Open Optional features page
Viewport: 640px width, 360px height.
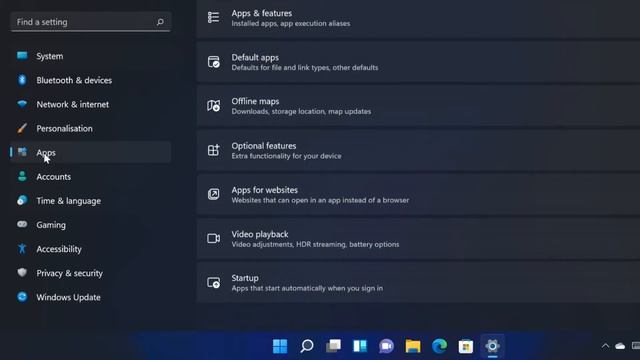pos(418,150)
